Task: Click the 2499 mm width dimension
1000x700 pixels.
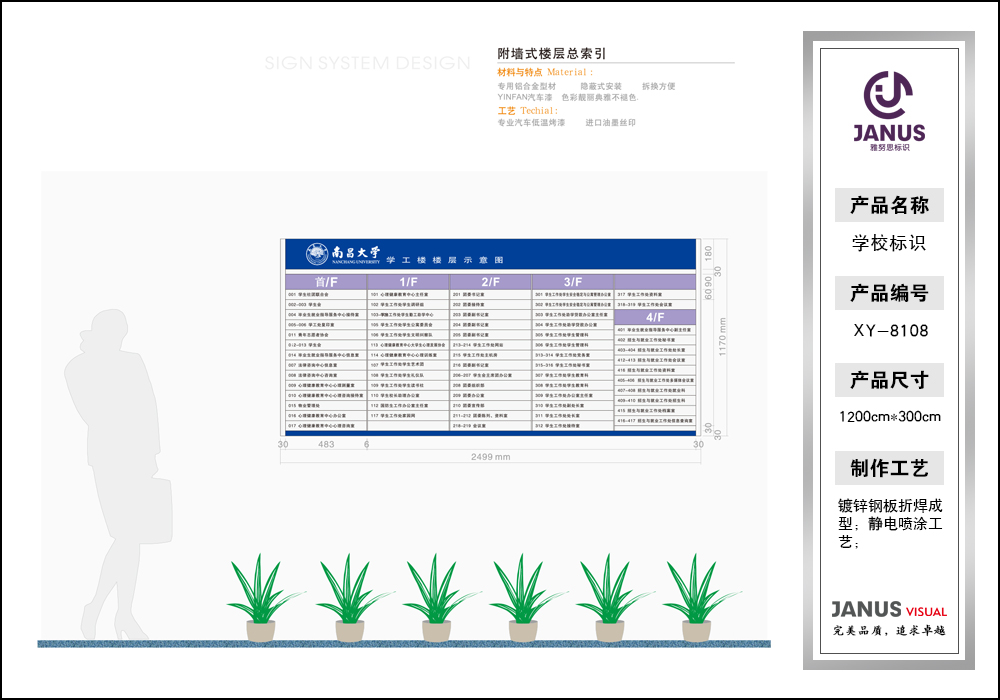Action: [x=489, y=457]
